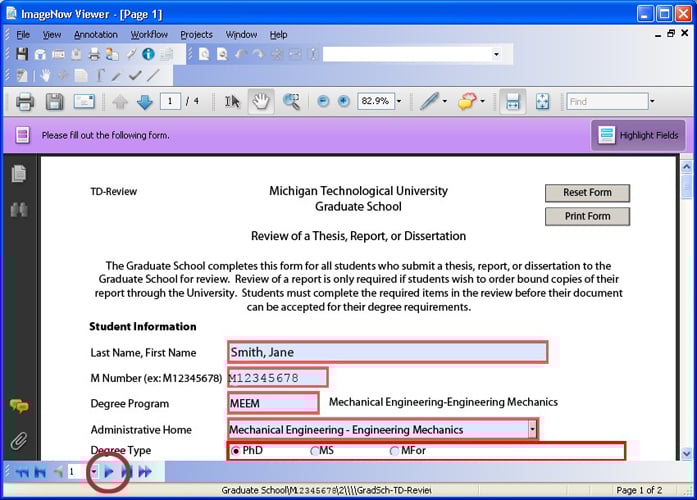Go to the next document with double arrow

pos(145,472)
